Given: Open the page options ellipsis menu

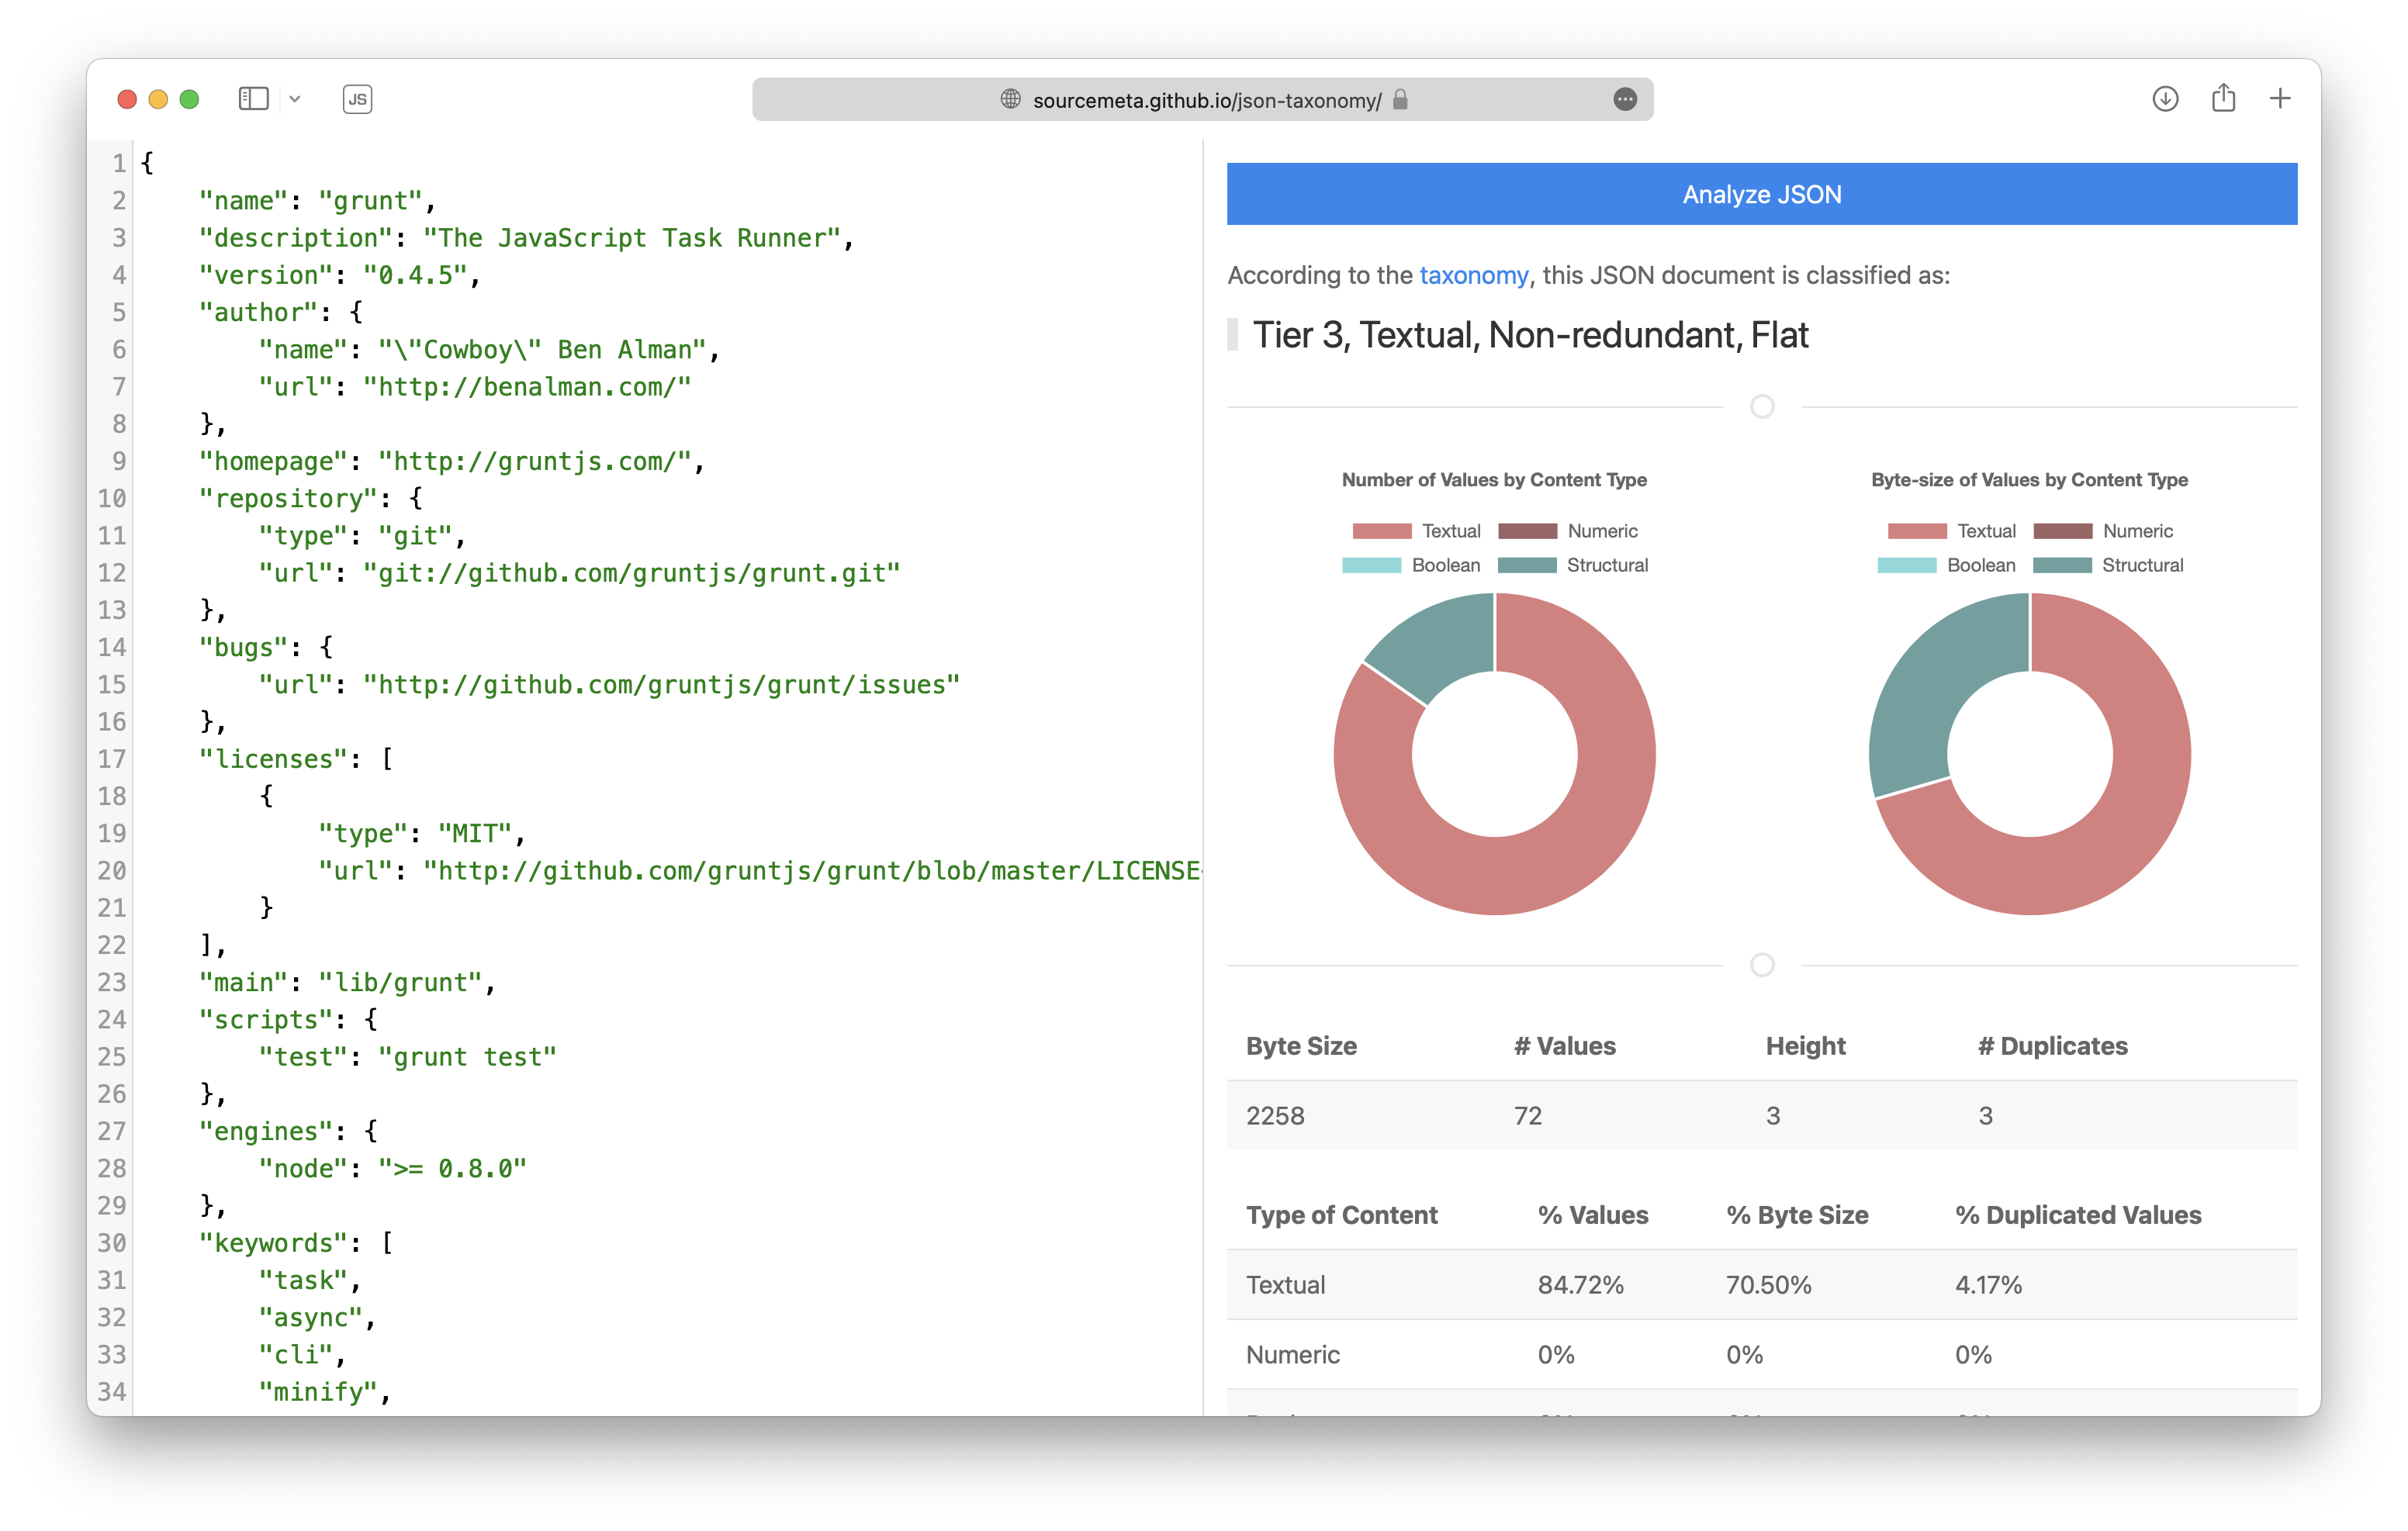Looking at the screenshot, I should [1625, 99].
